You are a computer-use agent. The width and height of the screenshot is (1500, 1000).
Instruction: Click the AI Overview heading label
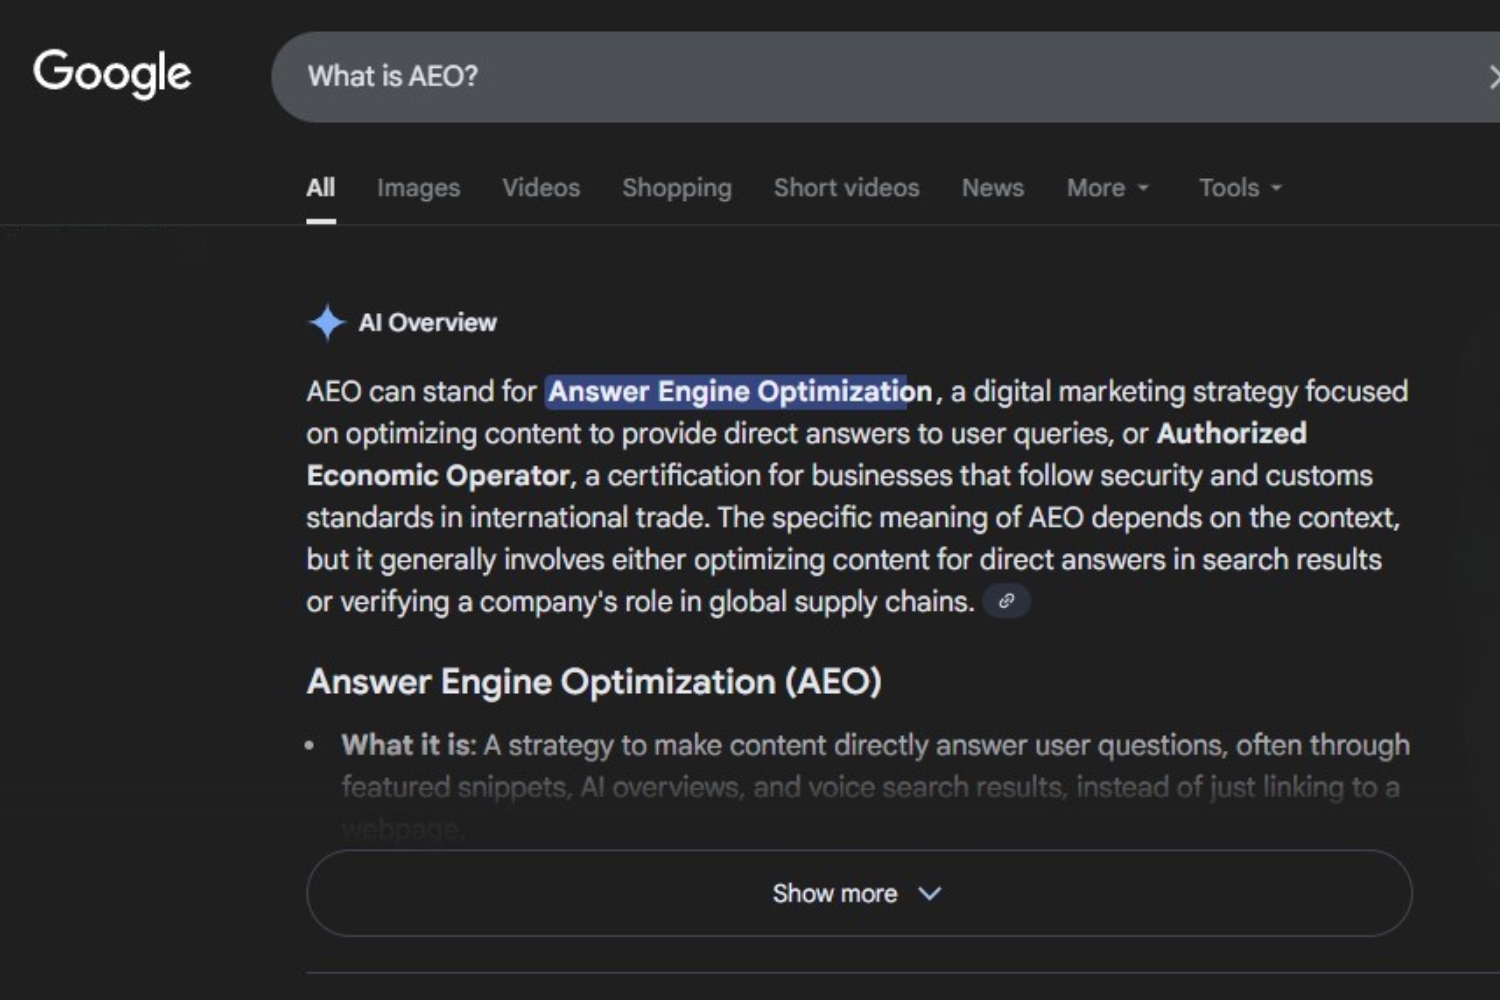click(428, 321)
